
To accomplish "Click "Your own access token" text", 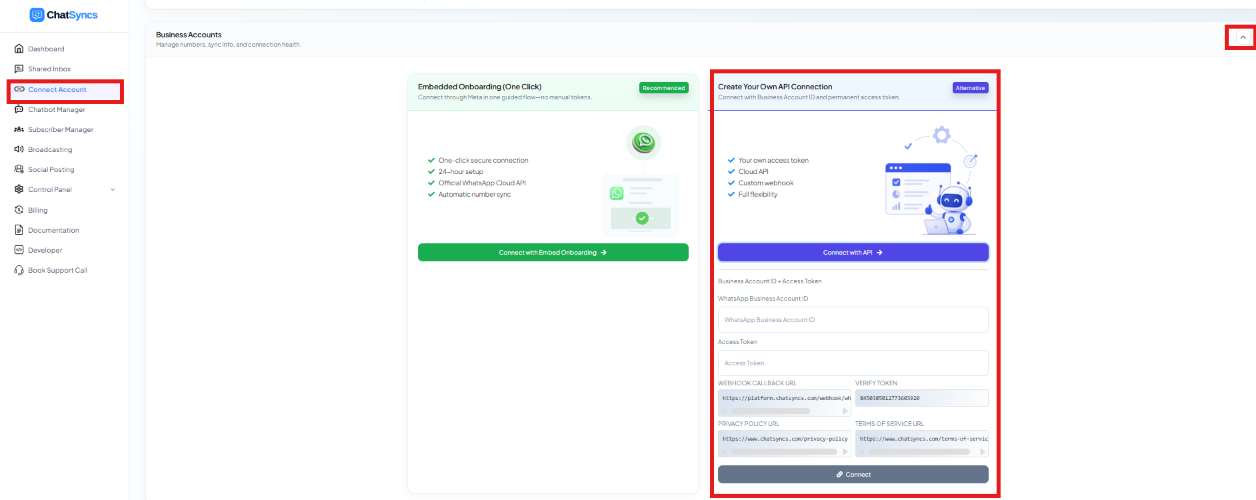I will click(774, 160).
